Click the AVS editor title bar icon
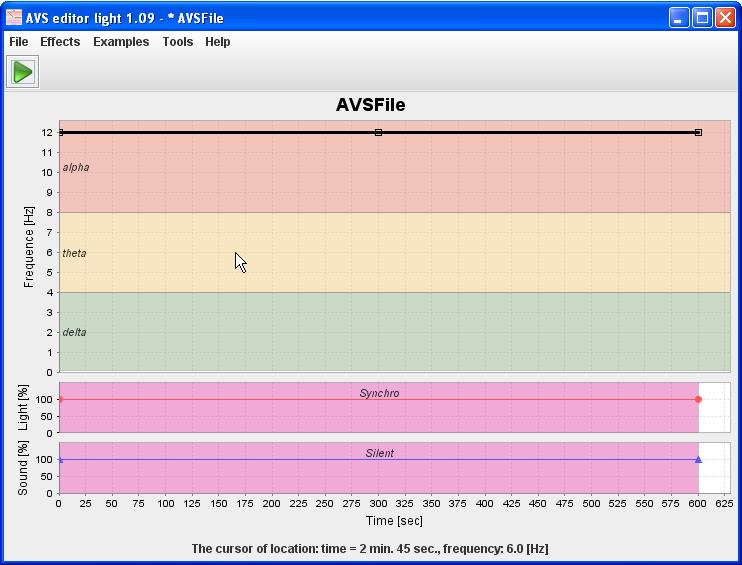 pyautogui.click(x=14, y=18)
